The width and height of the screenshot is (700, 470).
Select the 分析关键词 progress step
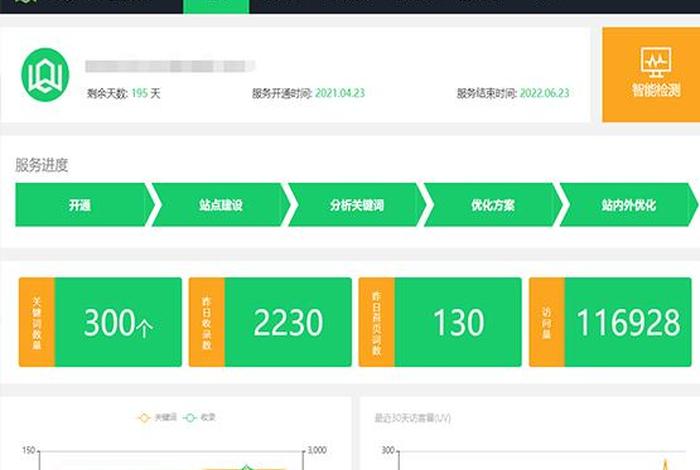click(357, 205)
